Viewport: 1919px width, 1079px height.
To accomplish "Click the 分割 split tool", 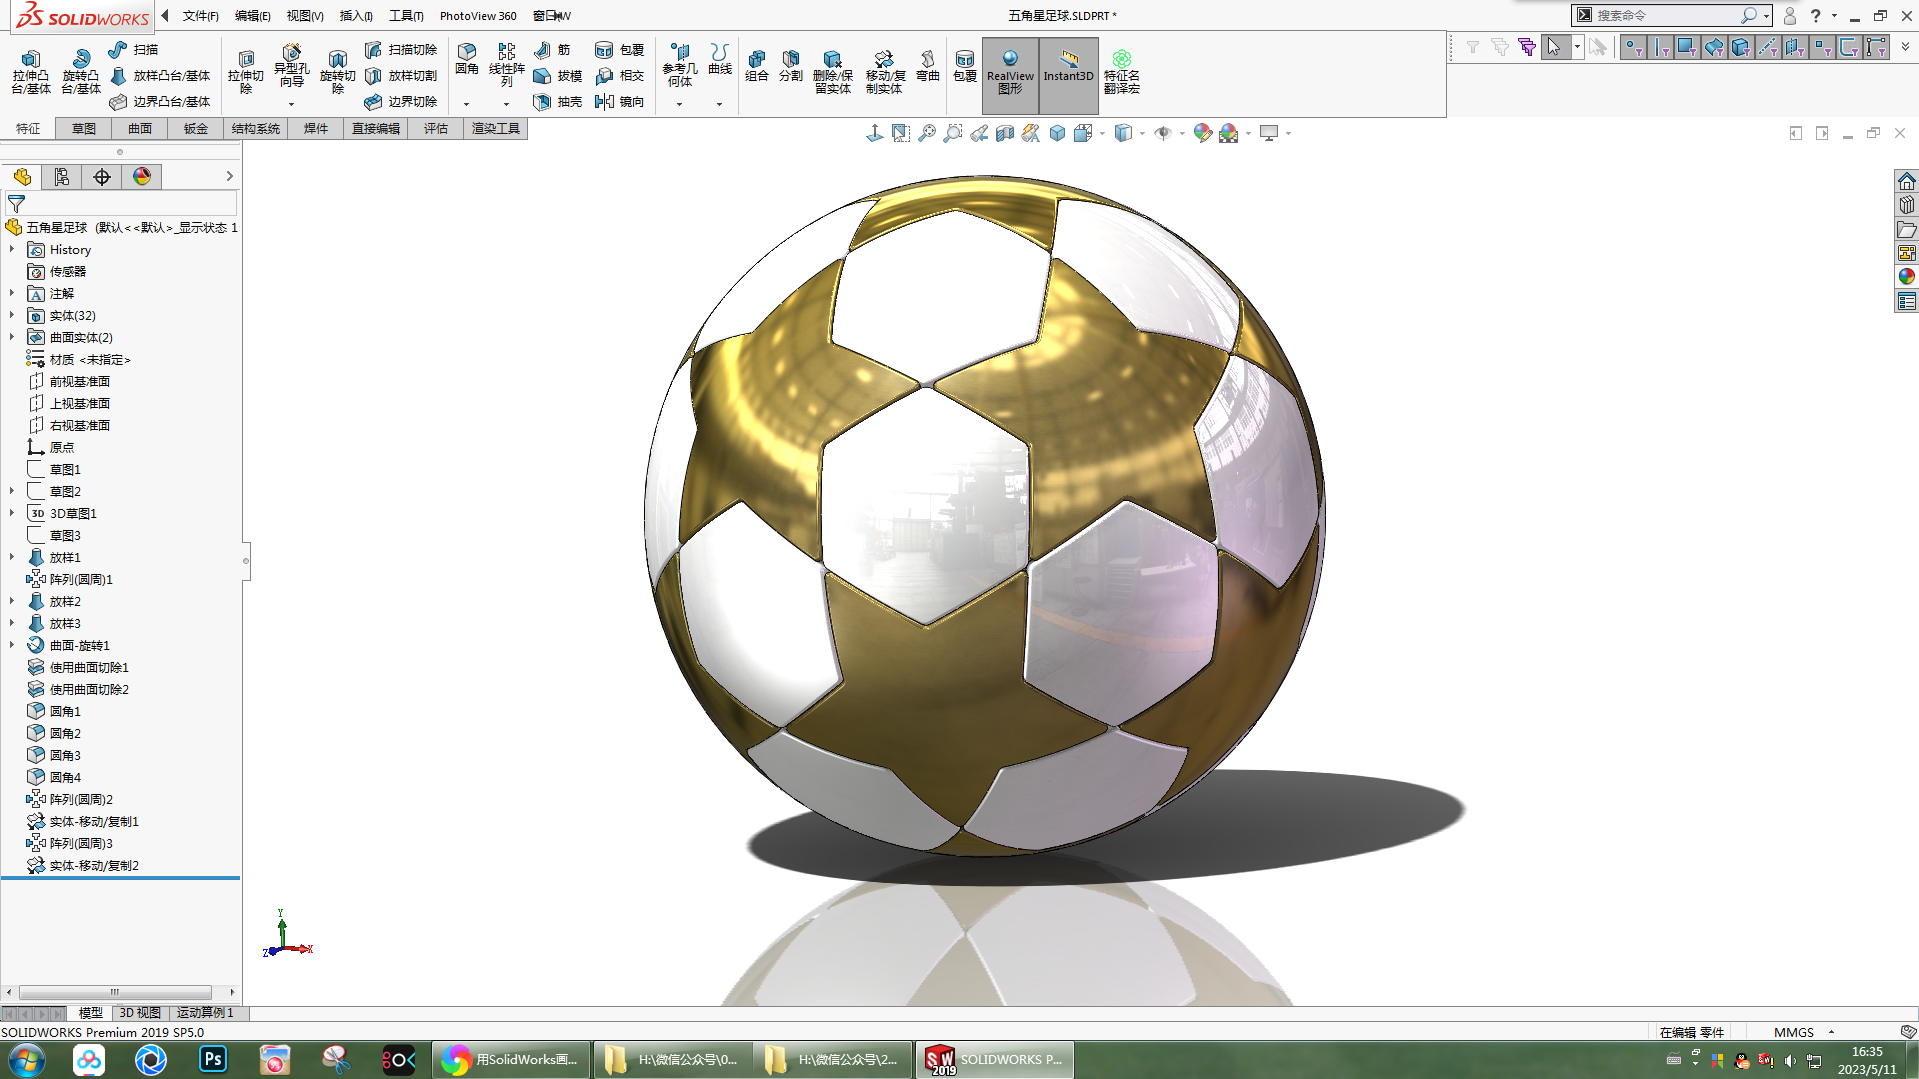I will pos(791,66).
